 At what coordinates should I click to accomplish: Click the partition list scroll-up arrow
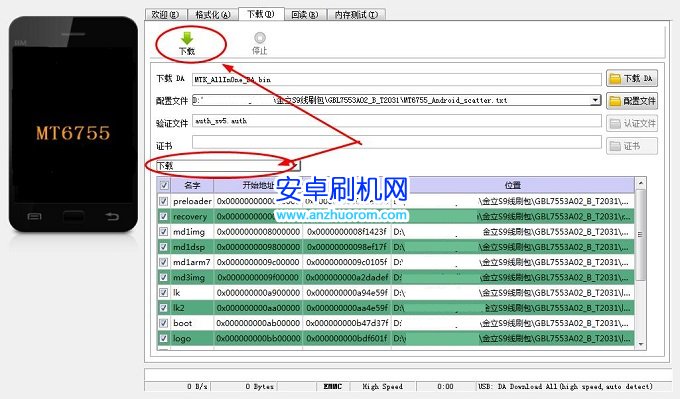tap(641, 183)
